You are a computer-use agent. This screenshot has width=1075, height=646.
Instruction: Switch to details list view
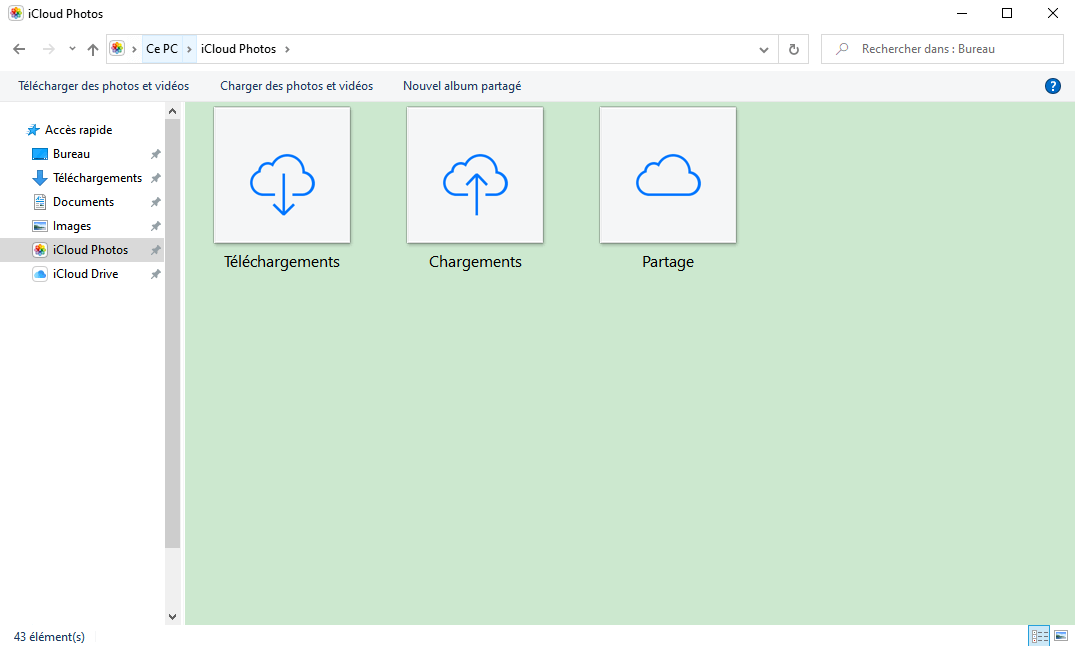tap(1039, 636)
